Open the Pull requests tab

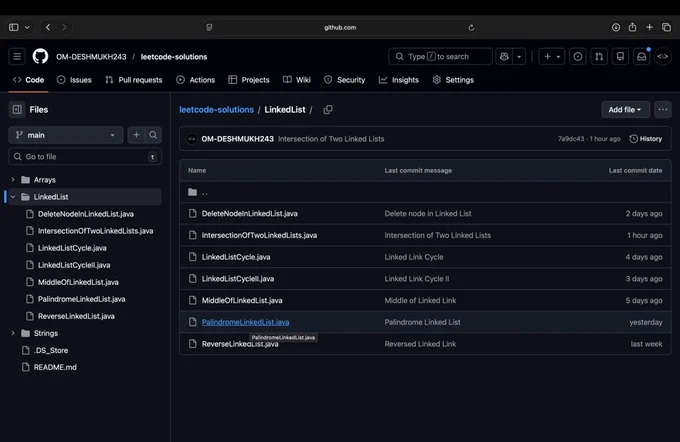pyautogui.click(x=134, y=80)
